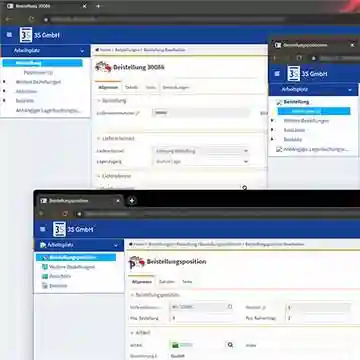This screenshot has width=360, height=360.
Task: Go back in the Beistellungsposition browser window
Action: (x=42, y=213)
